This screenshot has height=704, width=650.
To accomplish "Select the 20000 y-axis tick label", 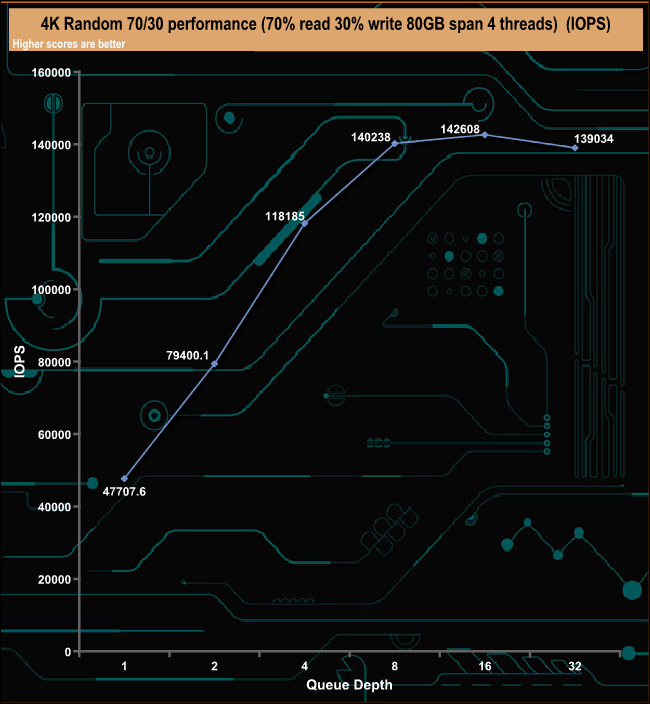I will pos(53,580).
